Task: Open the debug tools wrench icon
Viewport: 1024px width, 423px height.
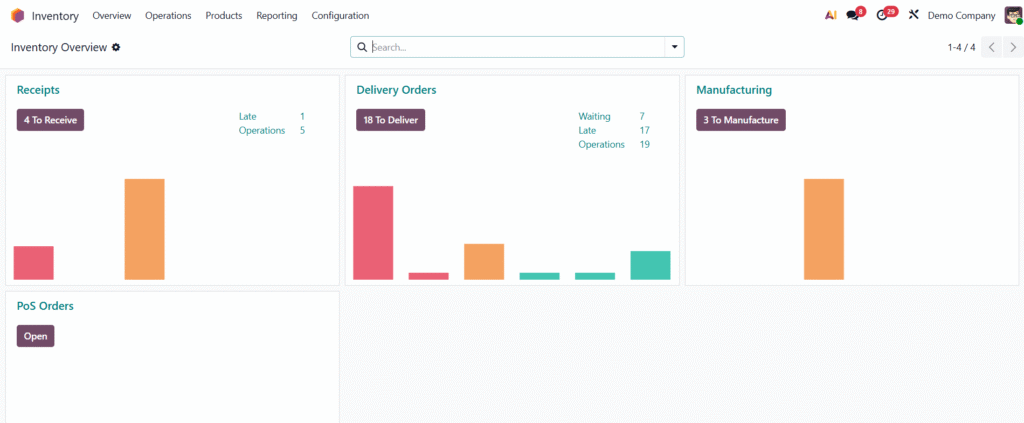Action: pos(913,16)
